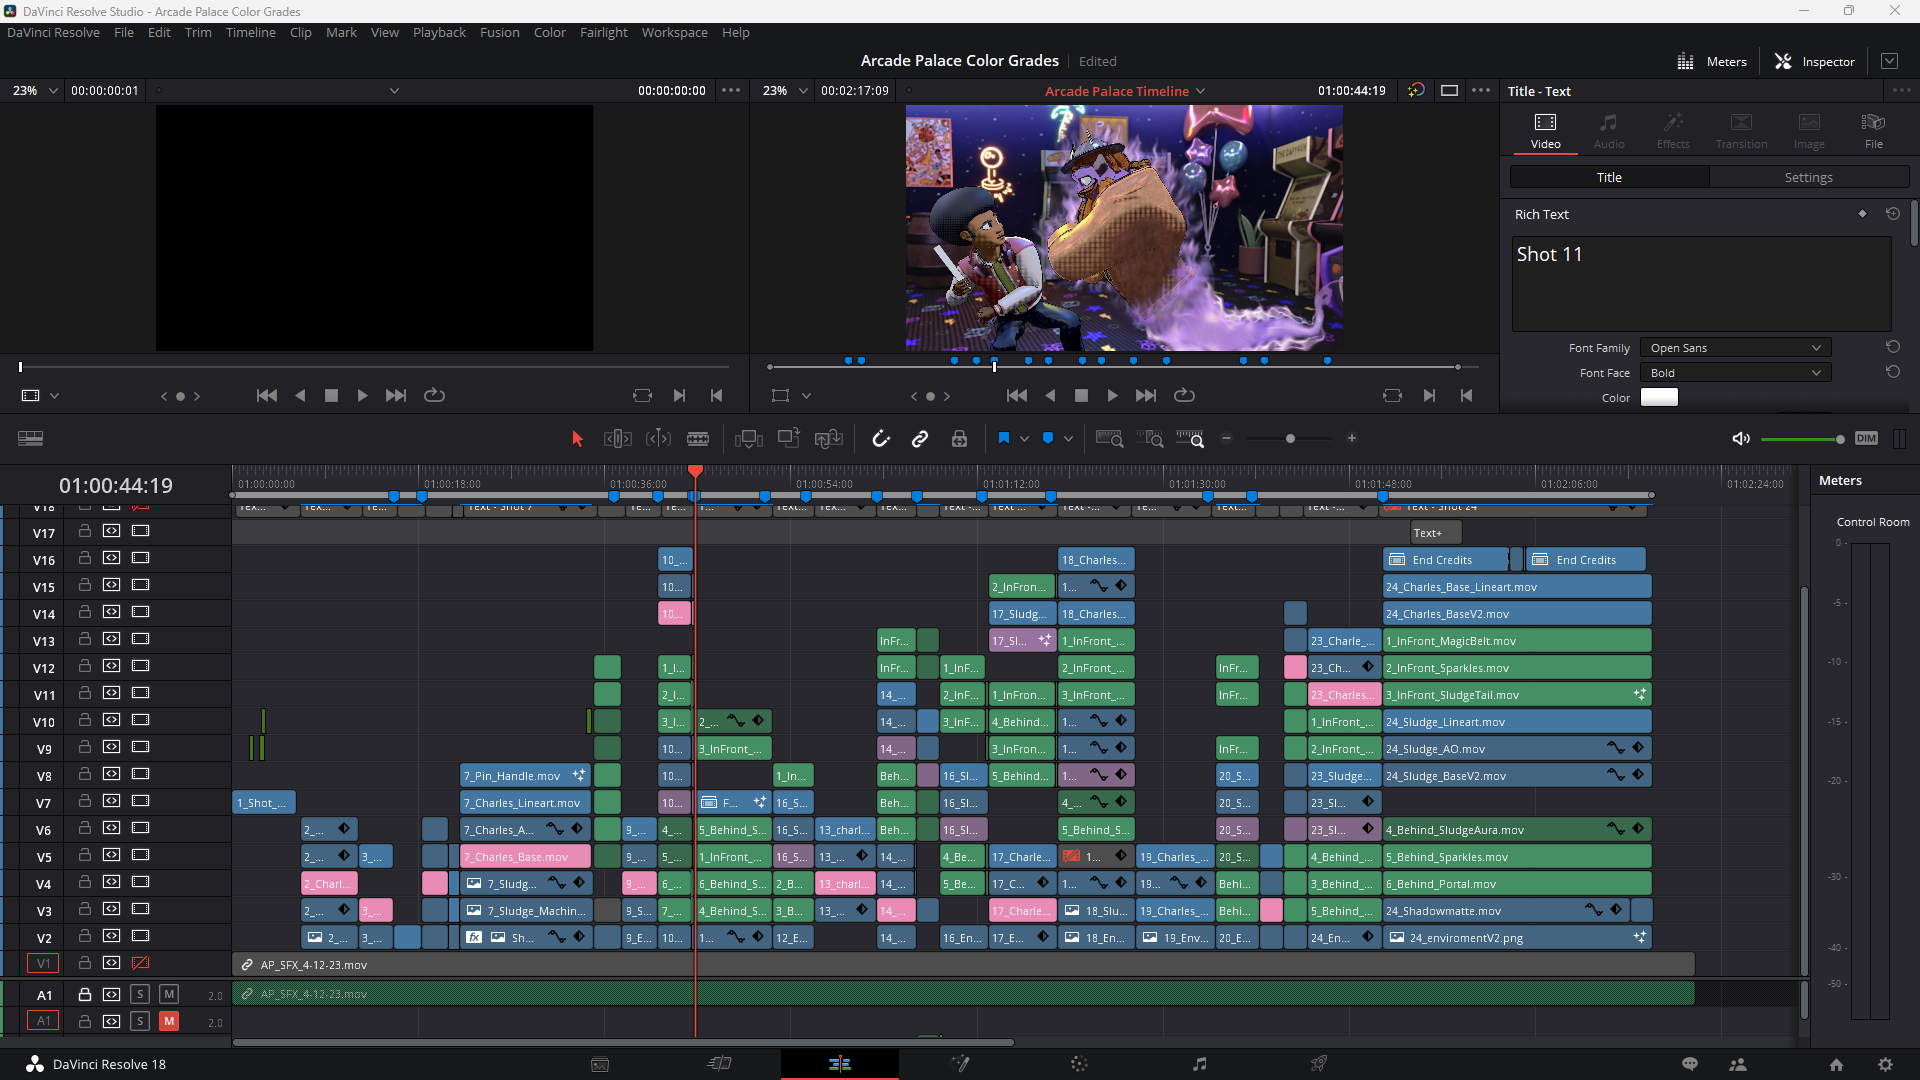1920x1080 pixels.
Task: Switch Inspector to Effects tab
Action: 1673,131
